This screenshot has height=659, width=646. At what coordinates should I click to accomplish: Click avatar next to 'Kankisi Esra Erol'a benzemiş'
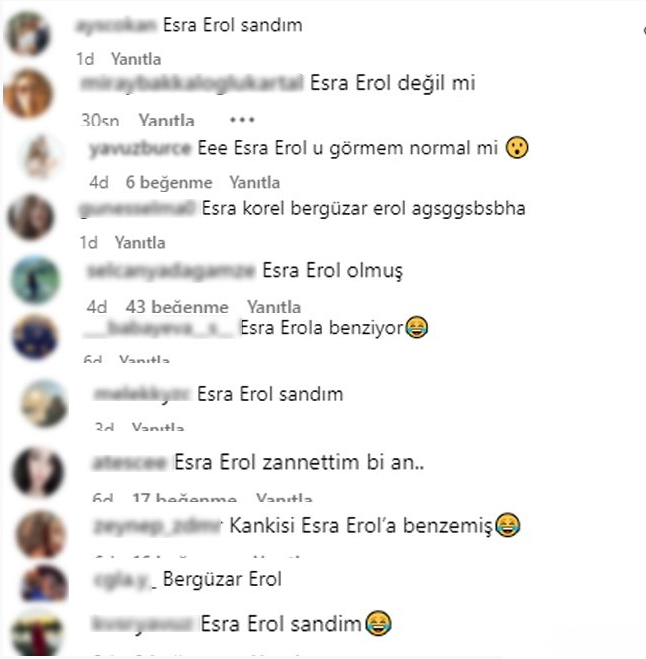pyautogui.click(x=40, y=535)
